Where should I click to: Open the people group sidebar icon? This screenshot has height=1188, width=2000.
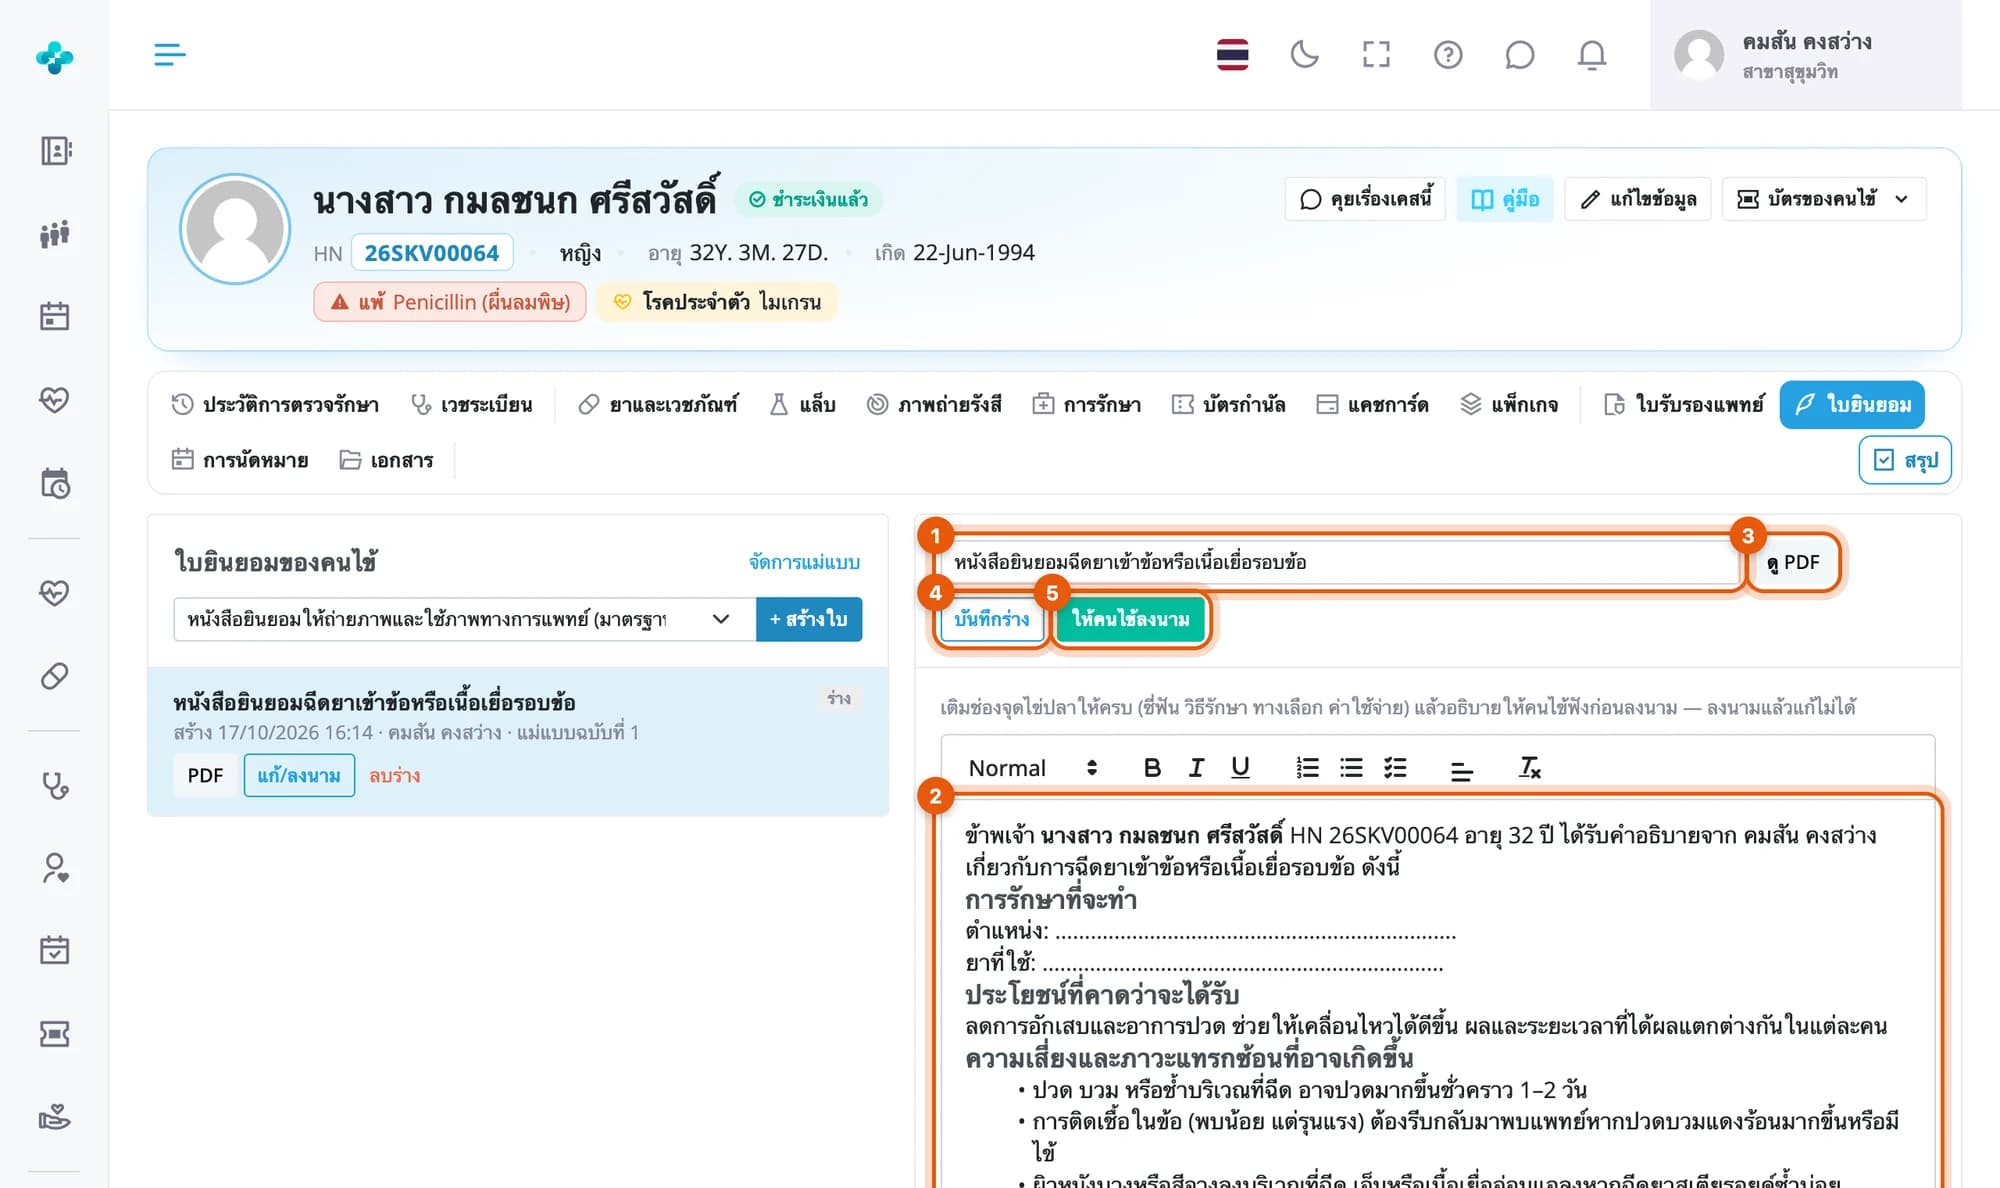(55, 234)
